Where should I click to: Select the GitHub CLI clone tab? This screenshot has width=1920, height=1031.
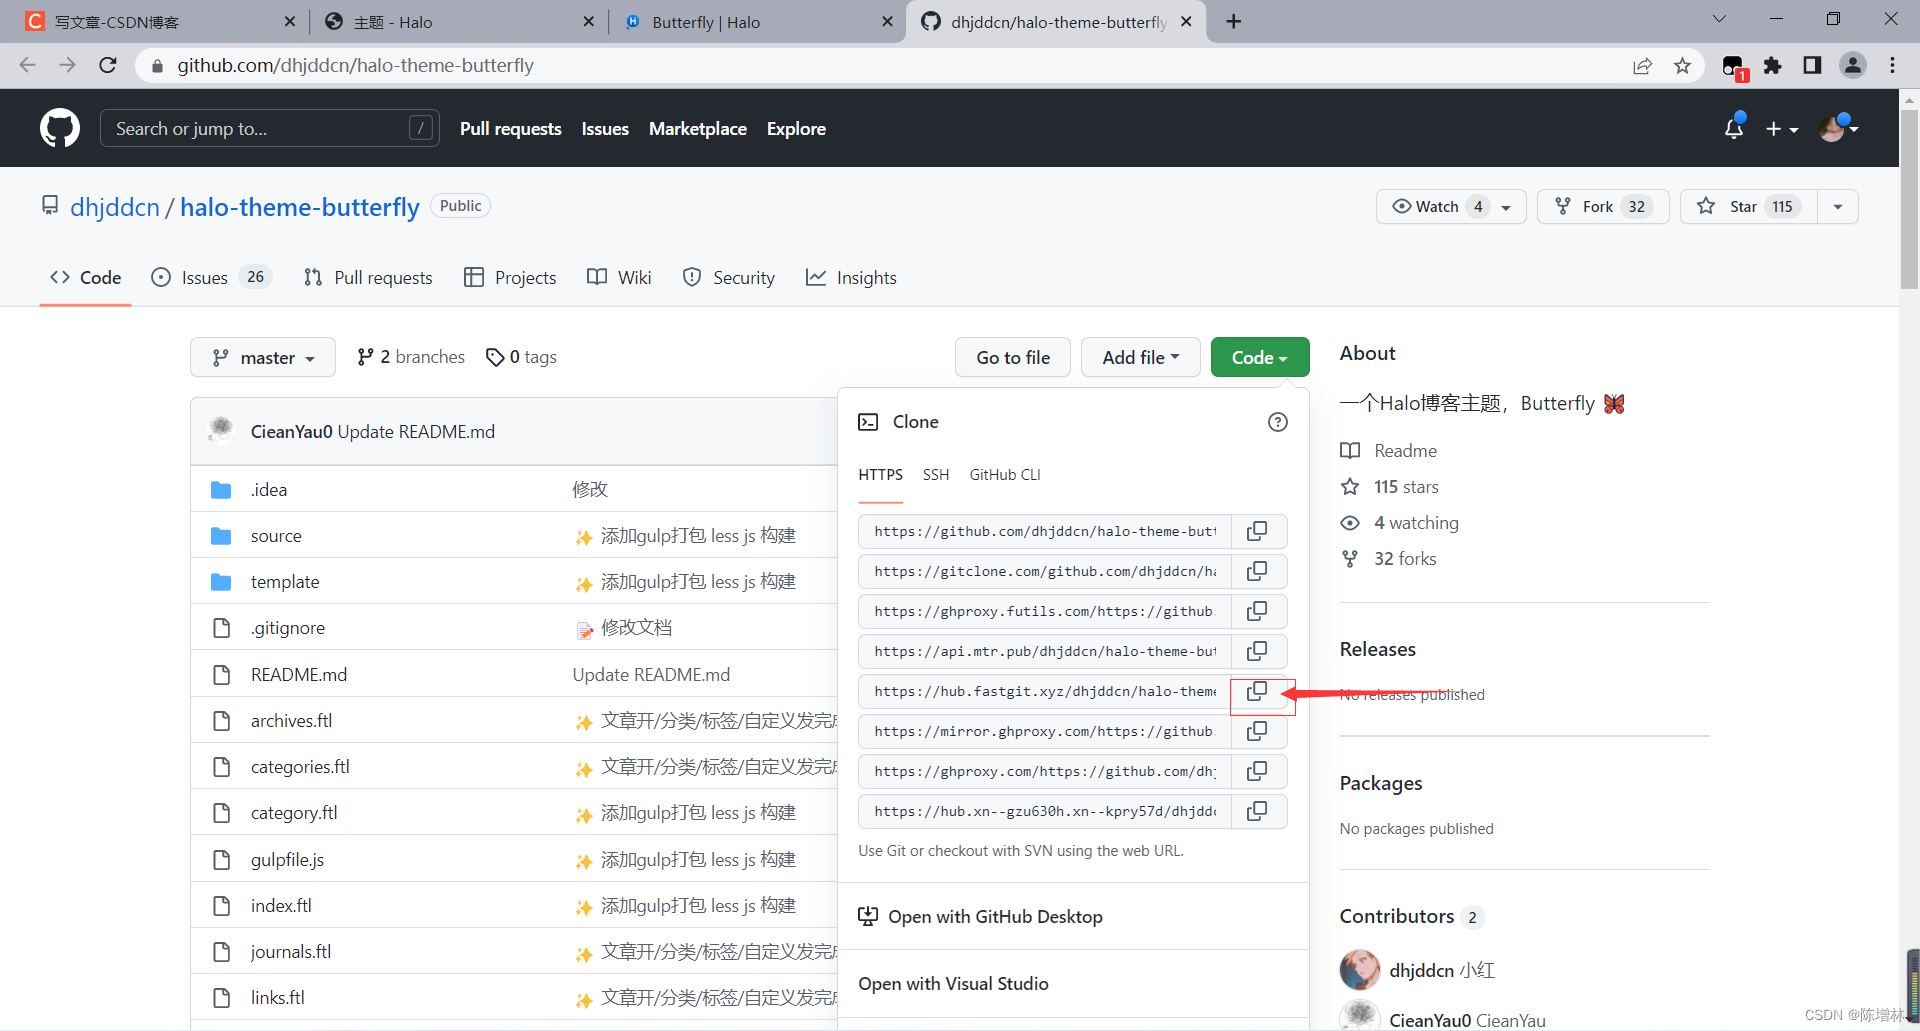tap(1005, 475)
